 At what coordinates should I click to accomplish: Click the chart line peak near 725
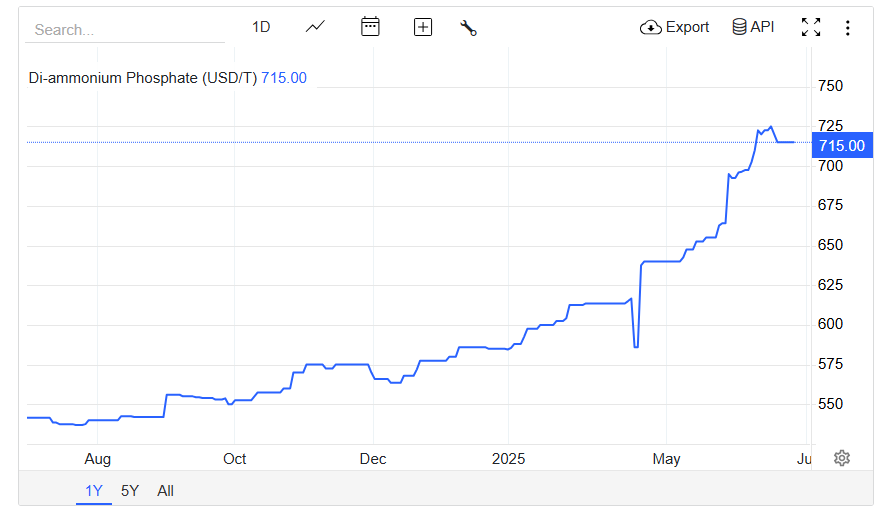(771, 127)
